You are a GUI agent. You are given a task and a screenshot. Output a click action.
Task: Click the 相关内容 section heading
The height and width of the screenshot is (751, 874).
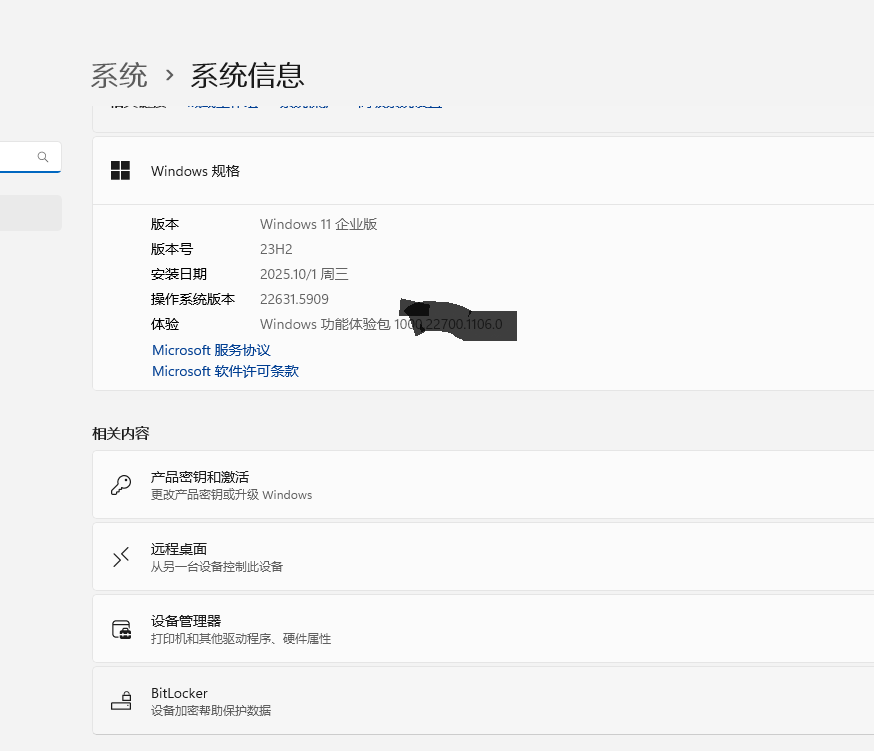(120, 433)
